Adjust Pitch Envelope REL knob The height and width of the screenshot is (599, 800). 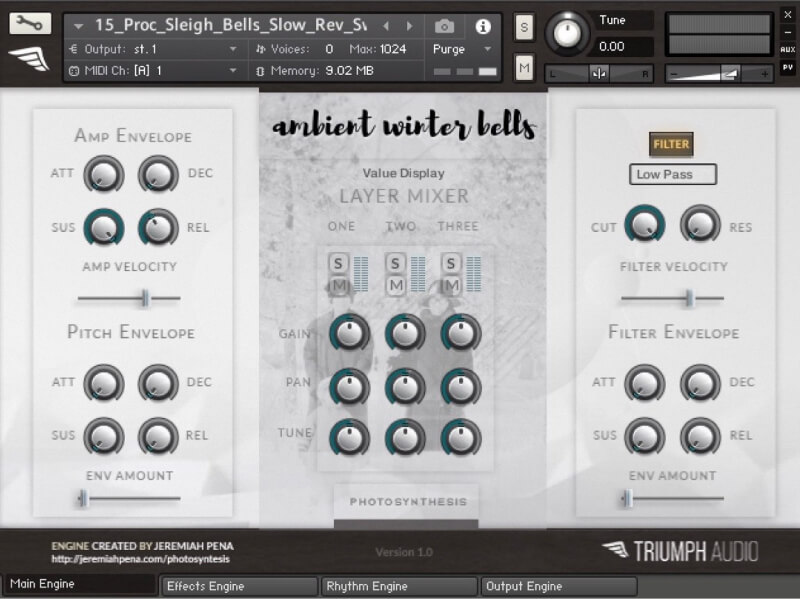pos(158,436)
